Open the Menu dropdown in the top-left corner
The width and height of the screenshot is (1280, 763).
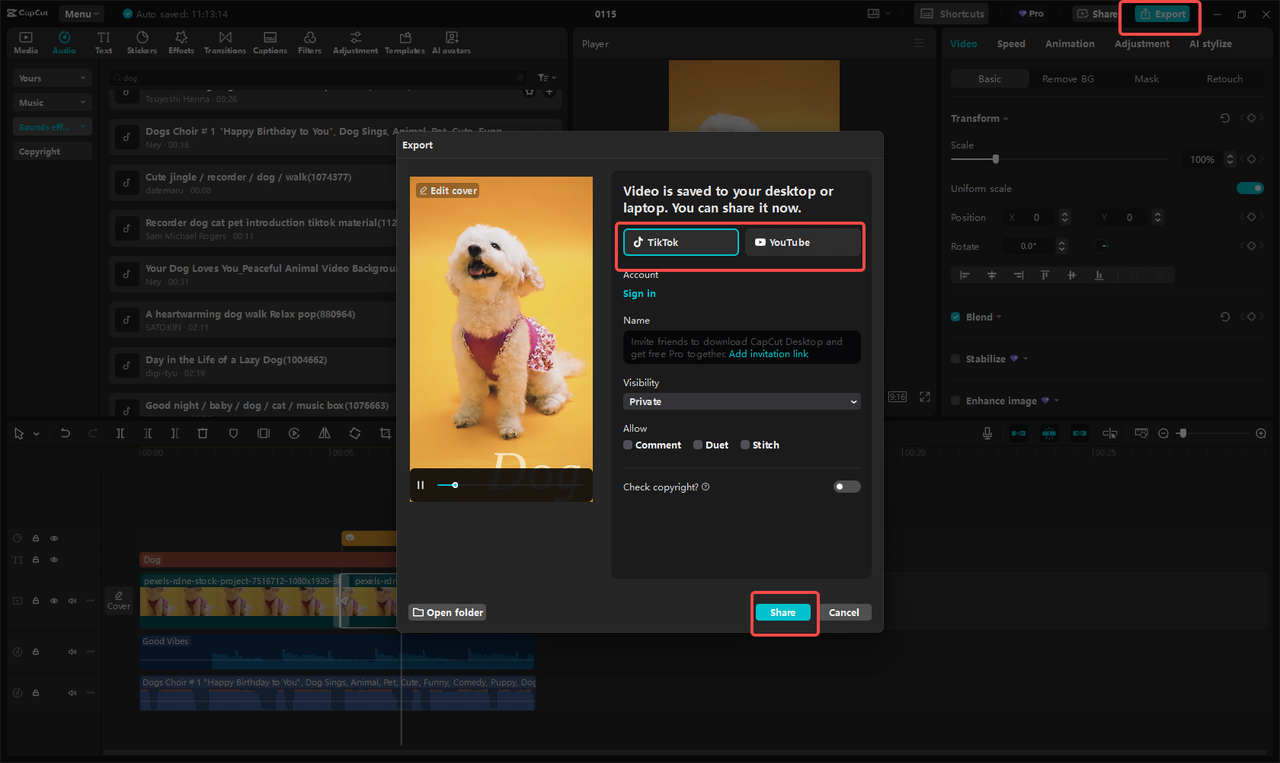(80, 13)
